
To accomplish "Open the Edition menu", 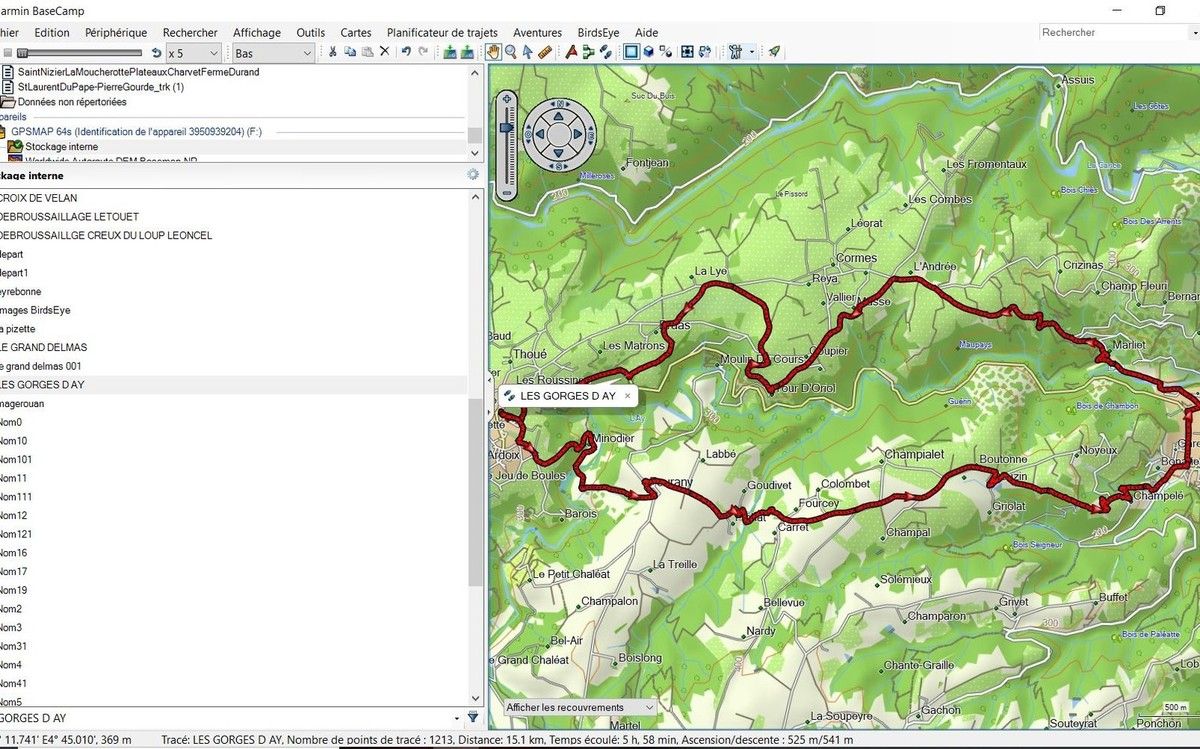I will 52,33.
